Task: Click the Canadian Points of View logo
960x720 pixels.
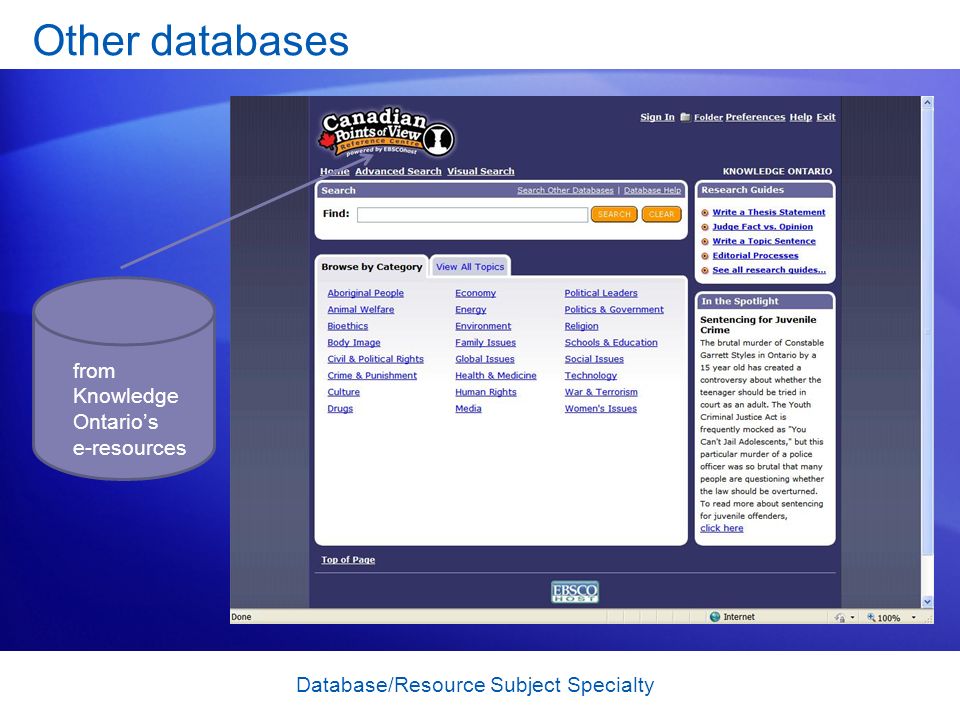Action: pyautogui.click(x=386, y=133)
